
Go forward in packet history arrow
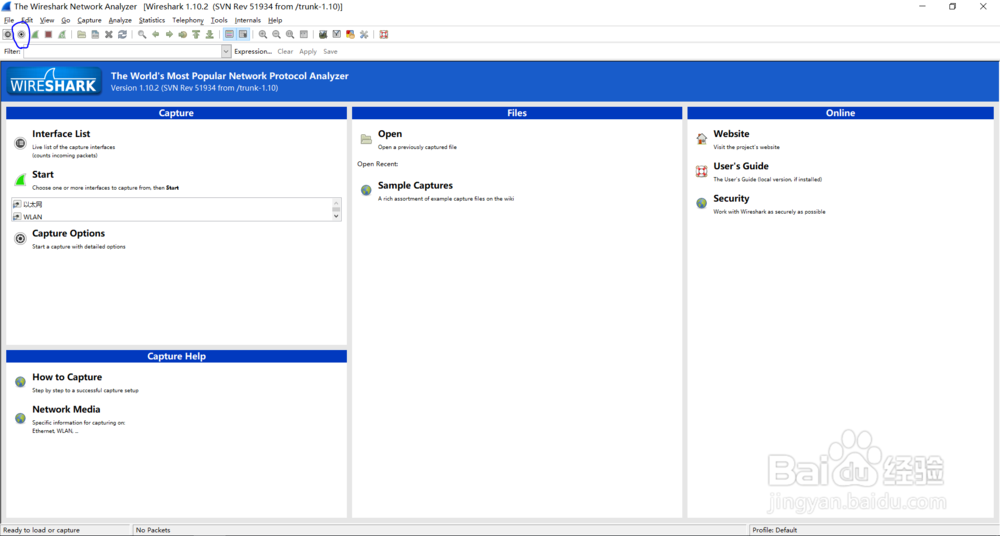click(169, 34)
